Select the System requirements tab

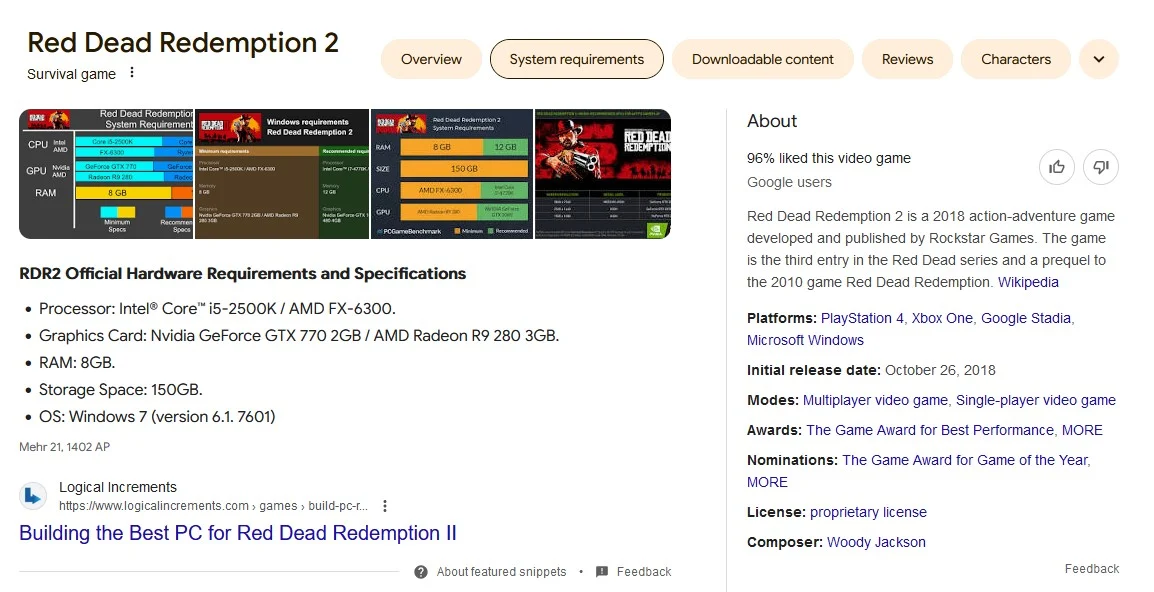[576, 59]
